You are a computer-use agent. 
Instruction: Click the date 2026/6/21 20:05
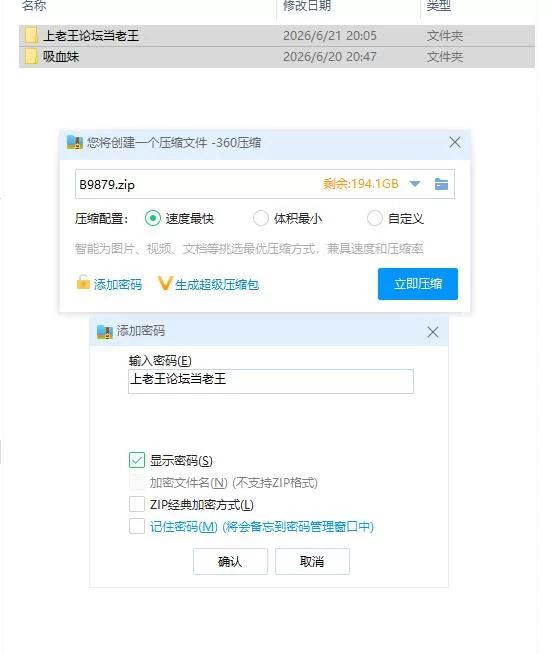pos(330,36)
